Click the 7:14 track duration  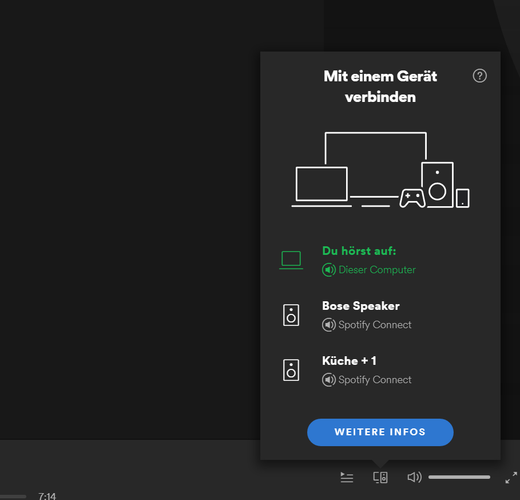(x=47, y=496)
